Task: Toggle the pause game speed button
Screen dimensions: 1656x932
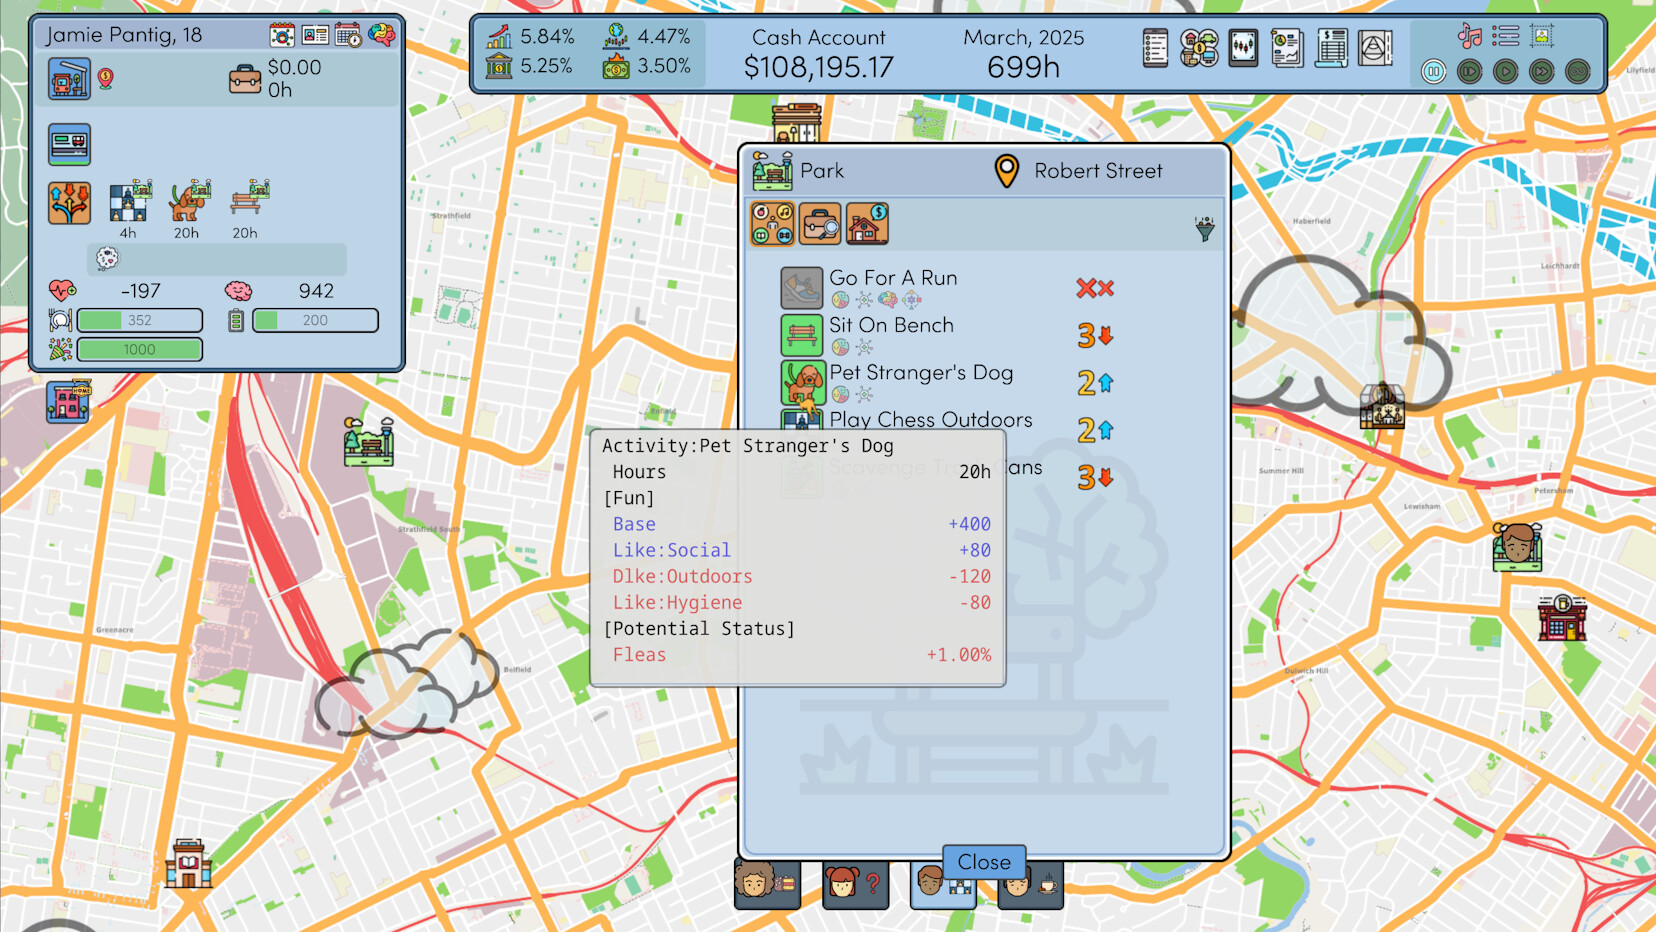Action: pos(1433,72)
